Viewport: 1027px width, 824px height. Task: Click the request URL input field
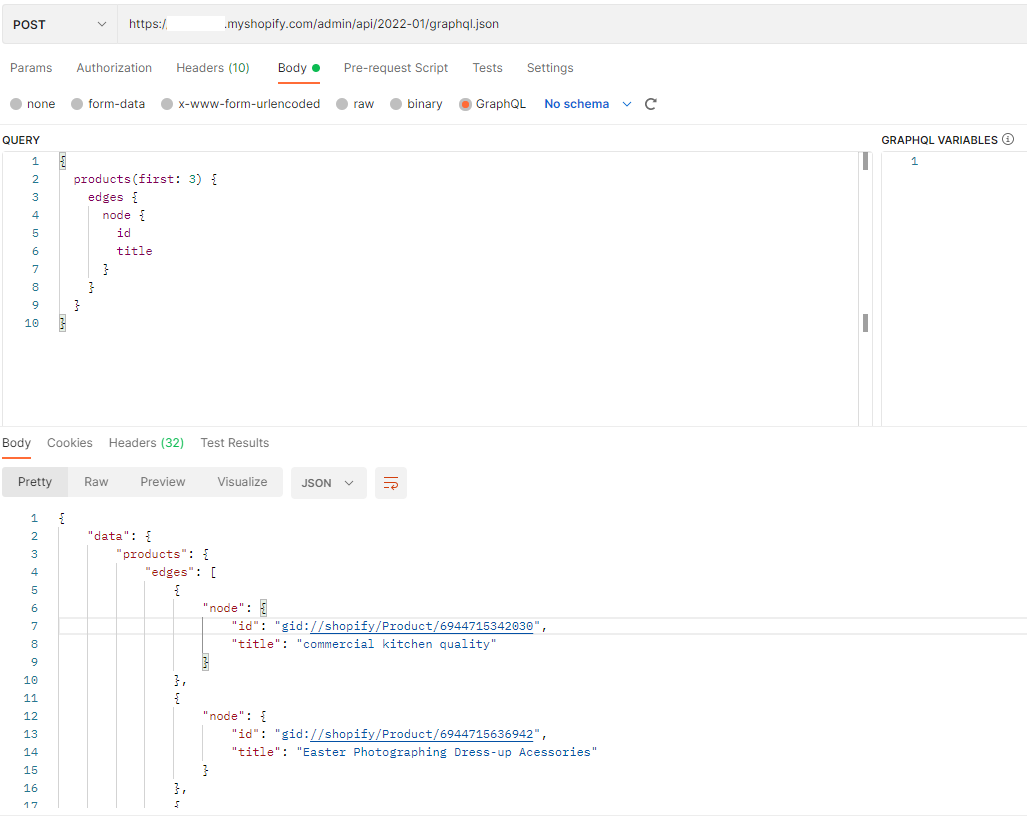click(570, 24)
